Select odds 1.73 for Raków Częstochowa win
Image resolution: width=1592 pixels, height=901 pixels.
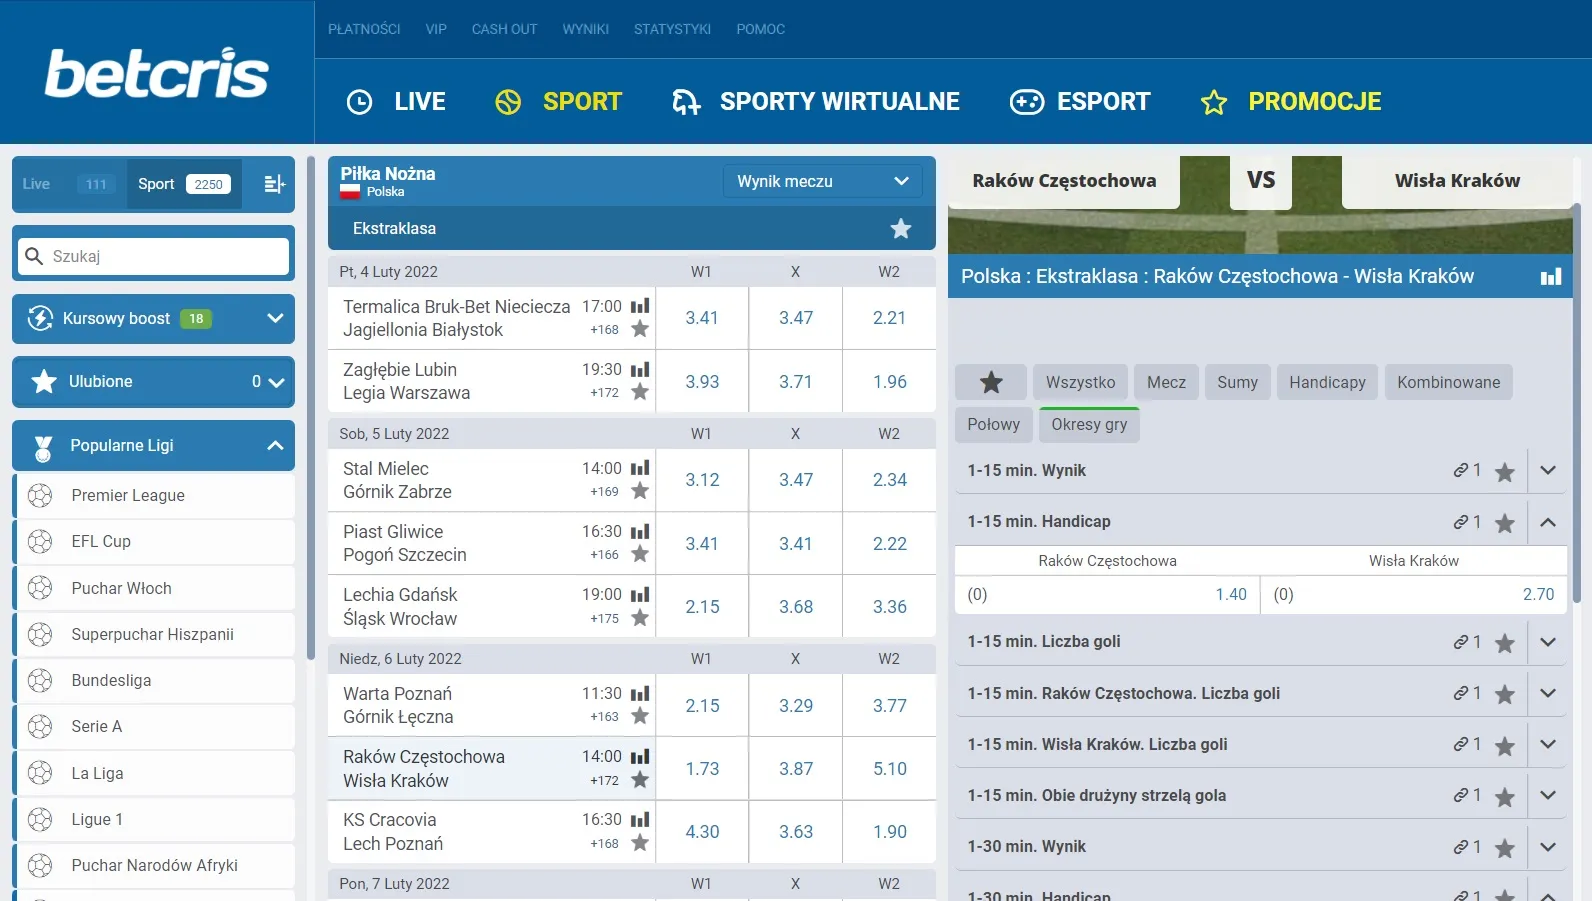pyautogui.click(x=702, y=769)
